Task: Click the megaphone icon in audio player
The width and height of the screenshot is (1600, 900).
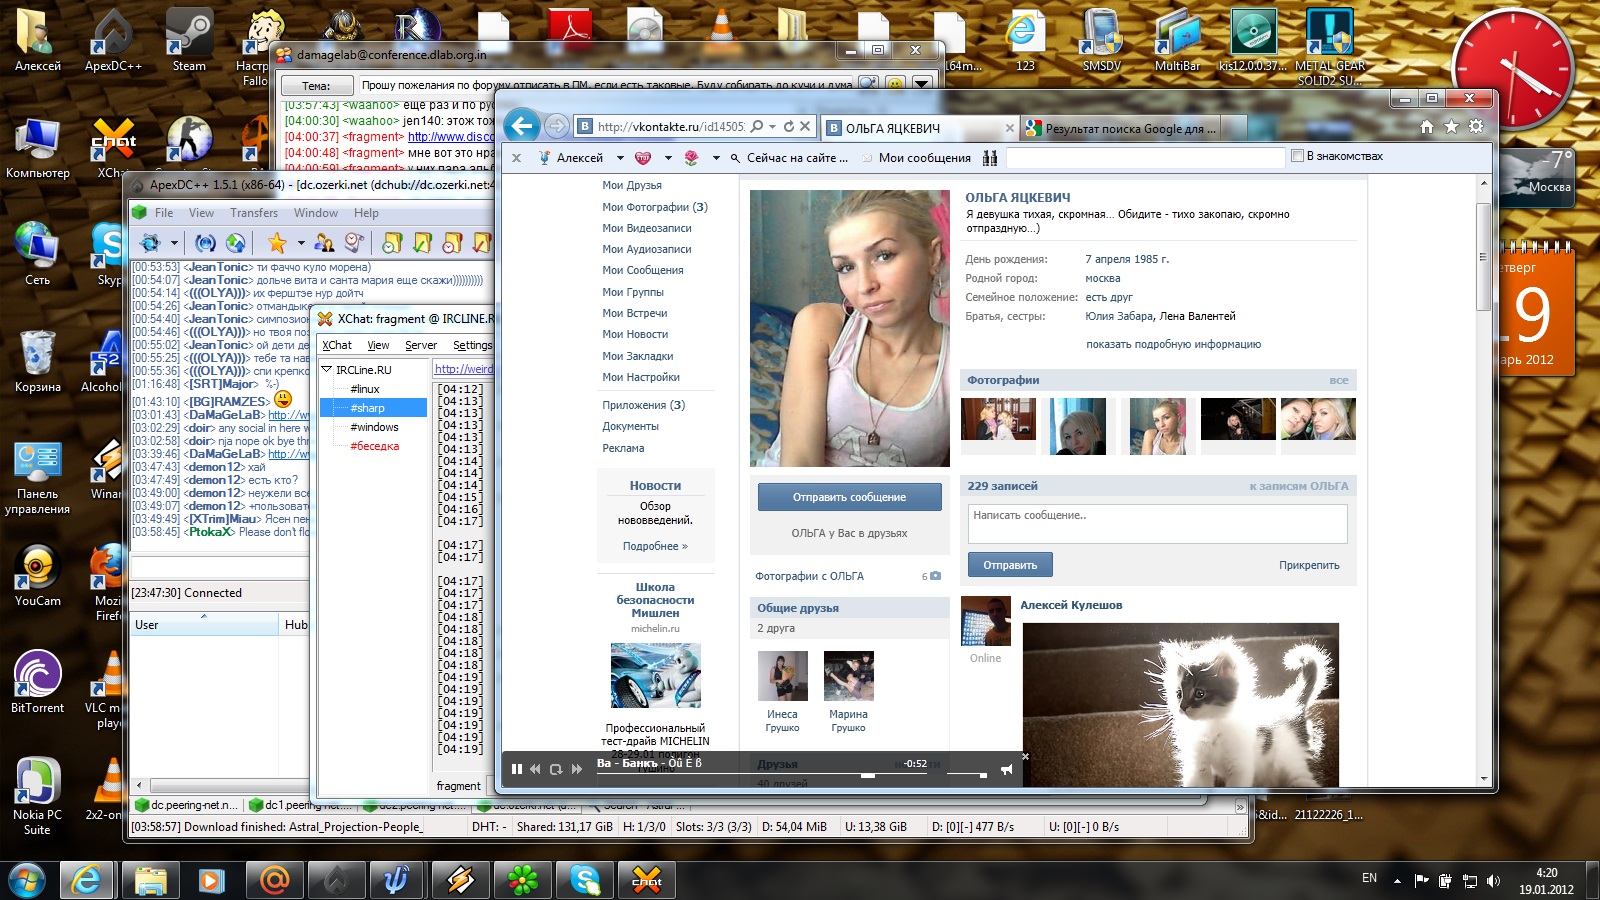Action: pos(1006,769)
